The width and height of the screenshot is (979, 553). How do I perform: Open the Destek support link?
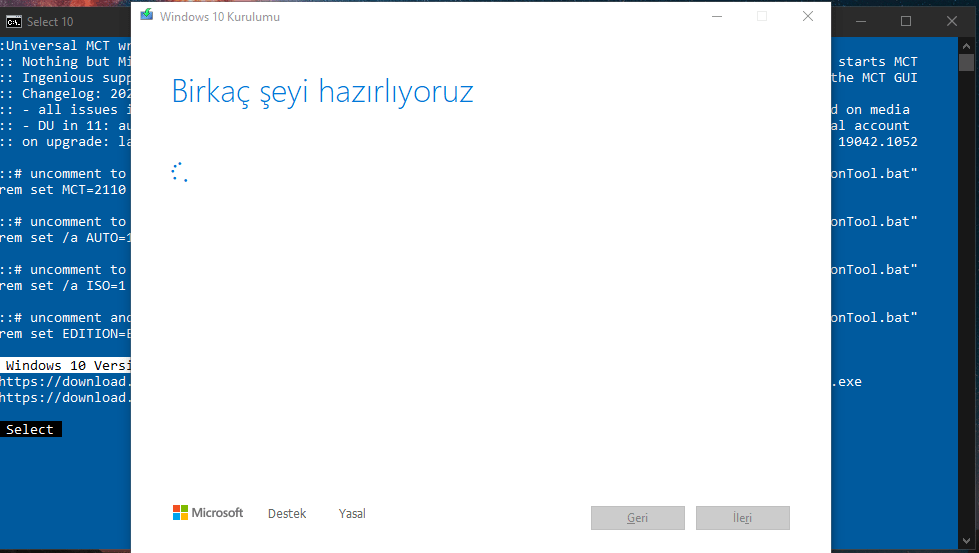pyautogui.click(x=287, y=513)
